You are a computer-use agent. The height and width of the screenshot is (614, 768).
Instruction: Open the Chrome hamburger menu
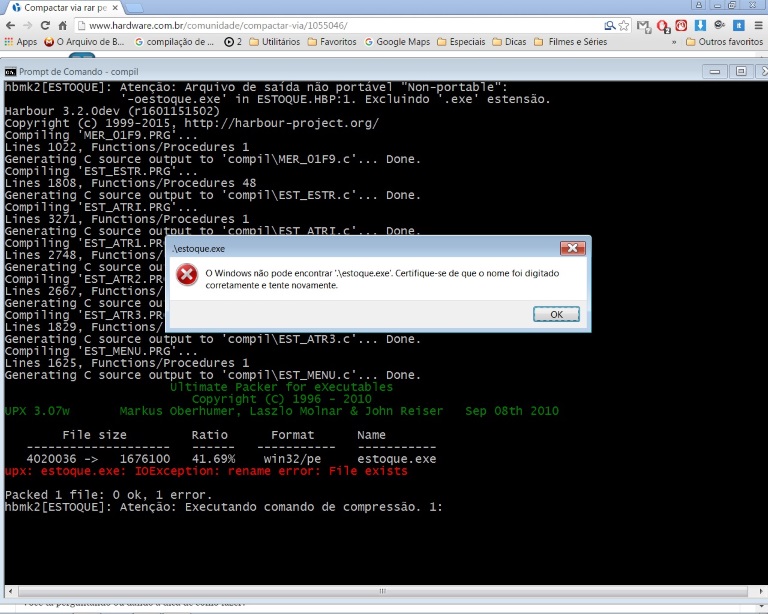click(758, 25)
